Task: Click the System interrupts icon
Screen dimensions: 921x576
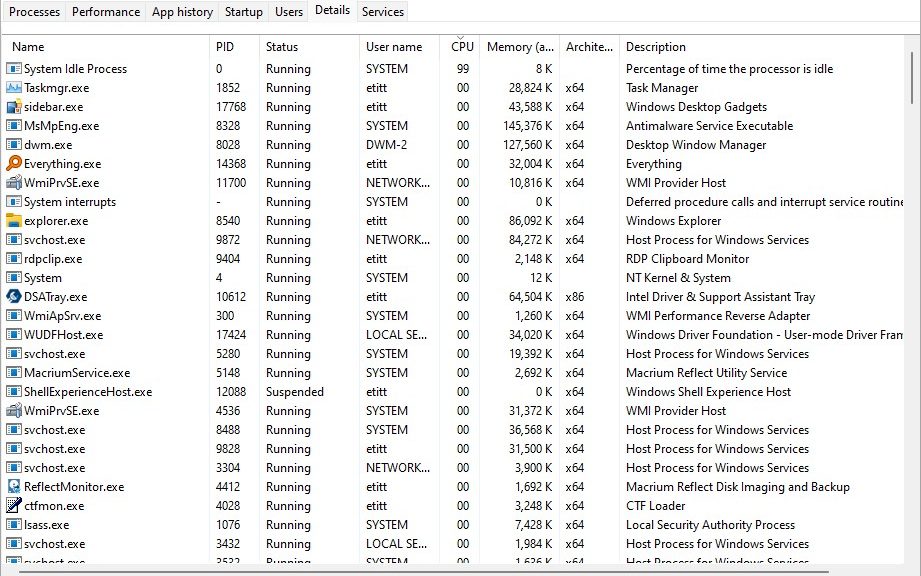Action: tap(14, 201)
